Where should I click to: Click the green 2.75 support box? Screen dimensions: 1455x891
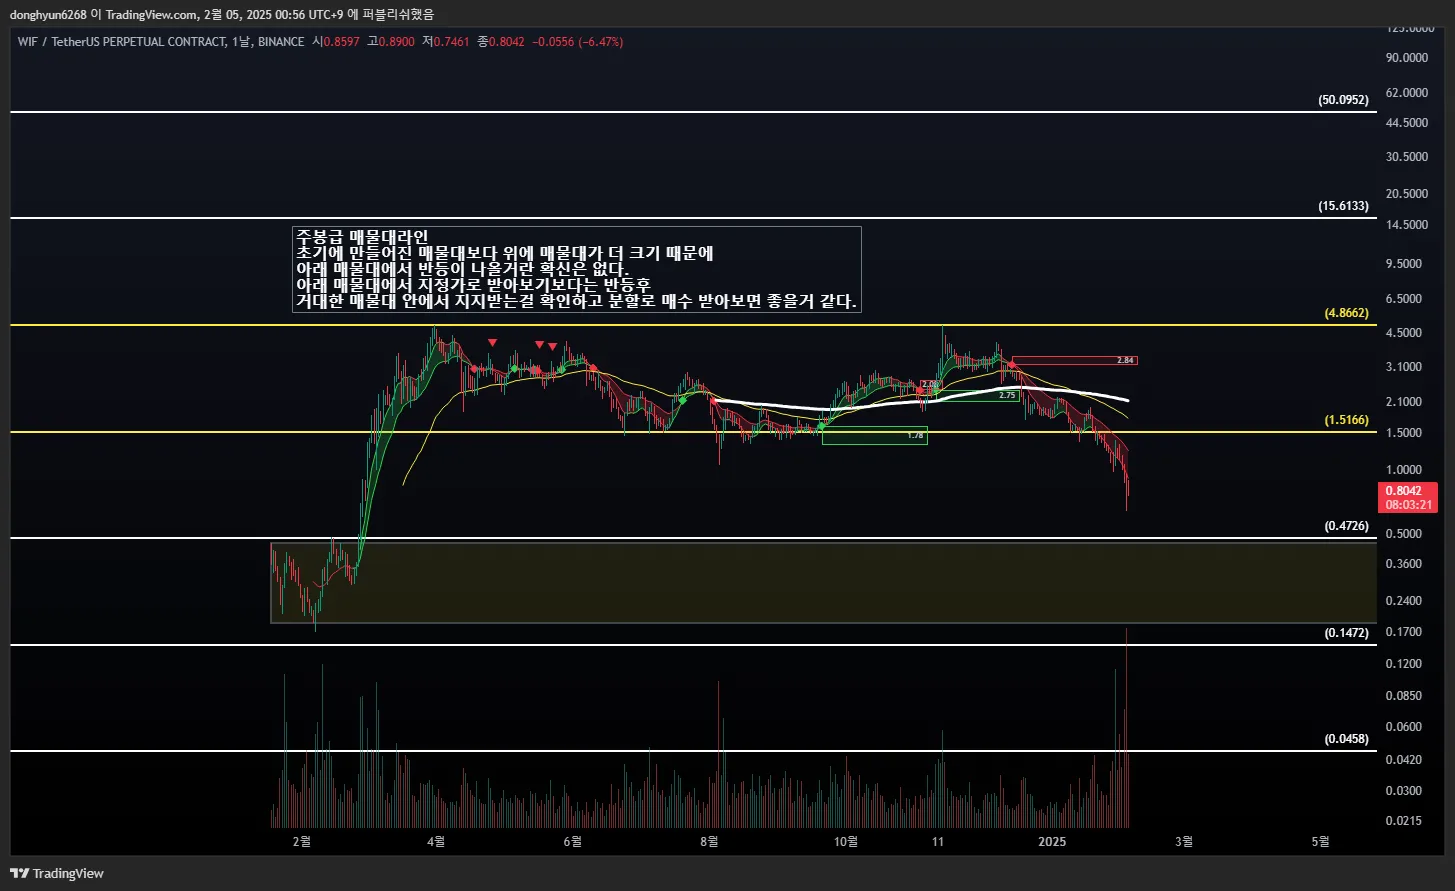[x=977, y=396]
